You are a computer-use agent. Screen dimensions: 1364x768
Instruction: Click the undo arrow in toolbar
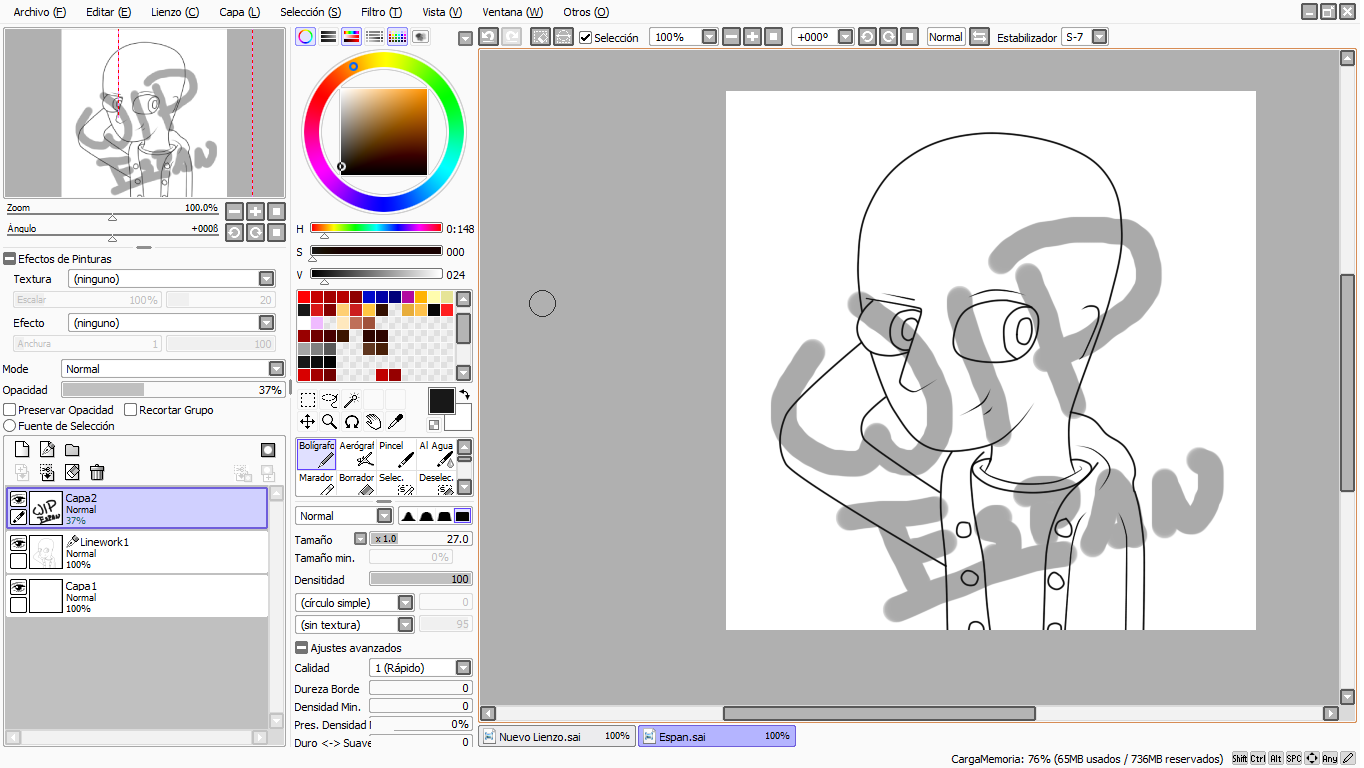tap(488, 37)
